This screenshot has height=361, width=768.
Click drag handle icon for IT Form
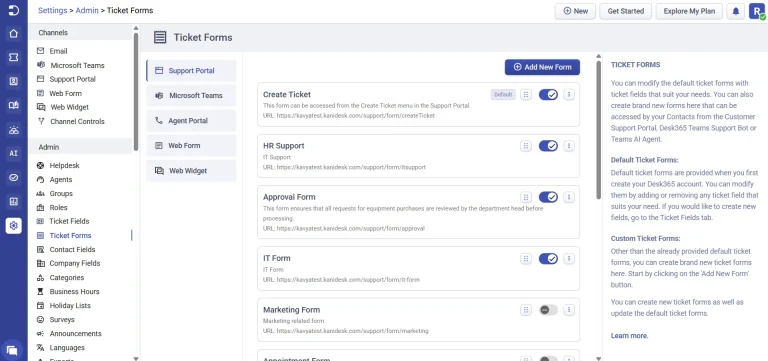[526, 258]
